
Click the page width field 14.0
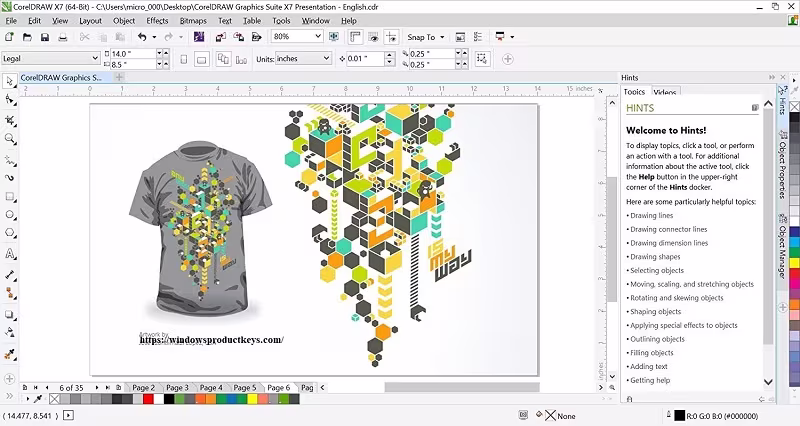click(132, 54)
